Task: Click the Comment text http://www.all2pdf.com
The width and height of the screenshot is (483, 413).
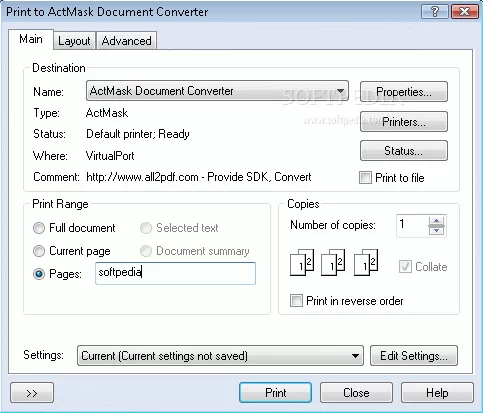Action: tap(142, 177)
